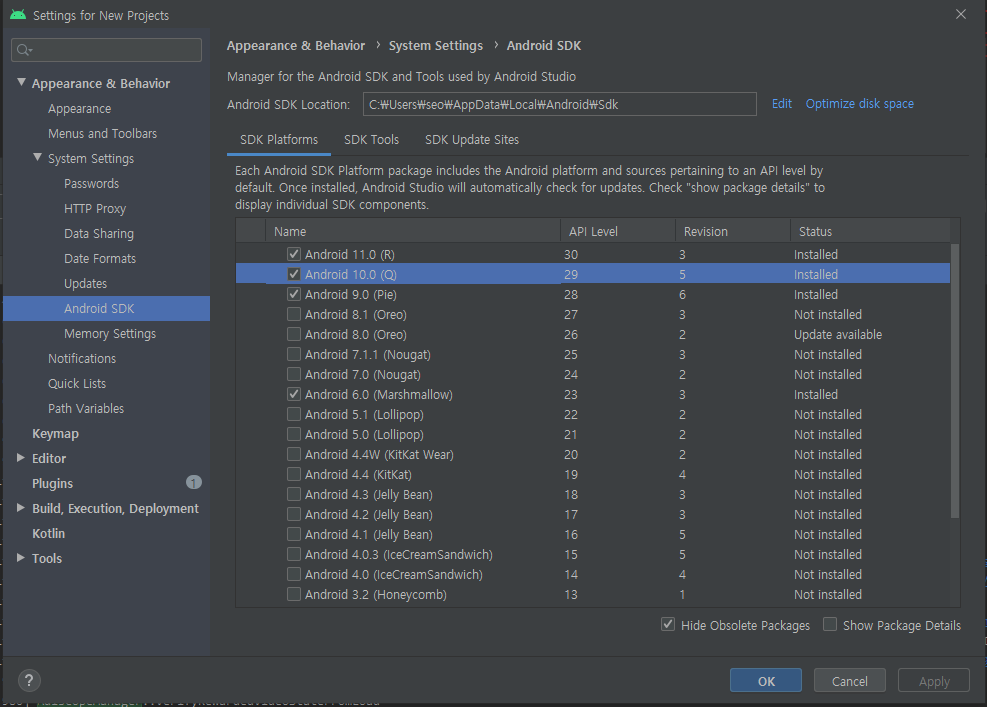Screen dimensions: 987x707
Task: Uncheck Android 10.0 (Q) checkbox
Action: point(294,274)
